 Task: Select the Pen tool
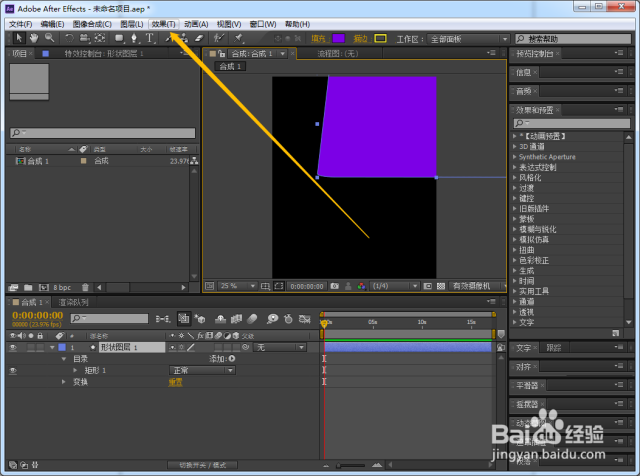[134, 38]
